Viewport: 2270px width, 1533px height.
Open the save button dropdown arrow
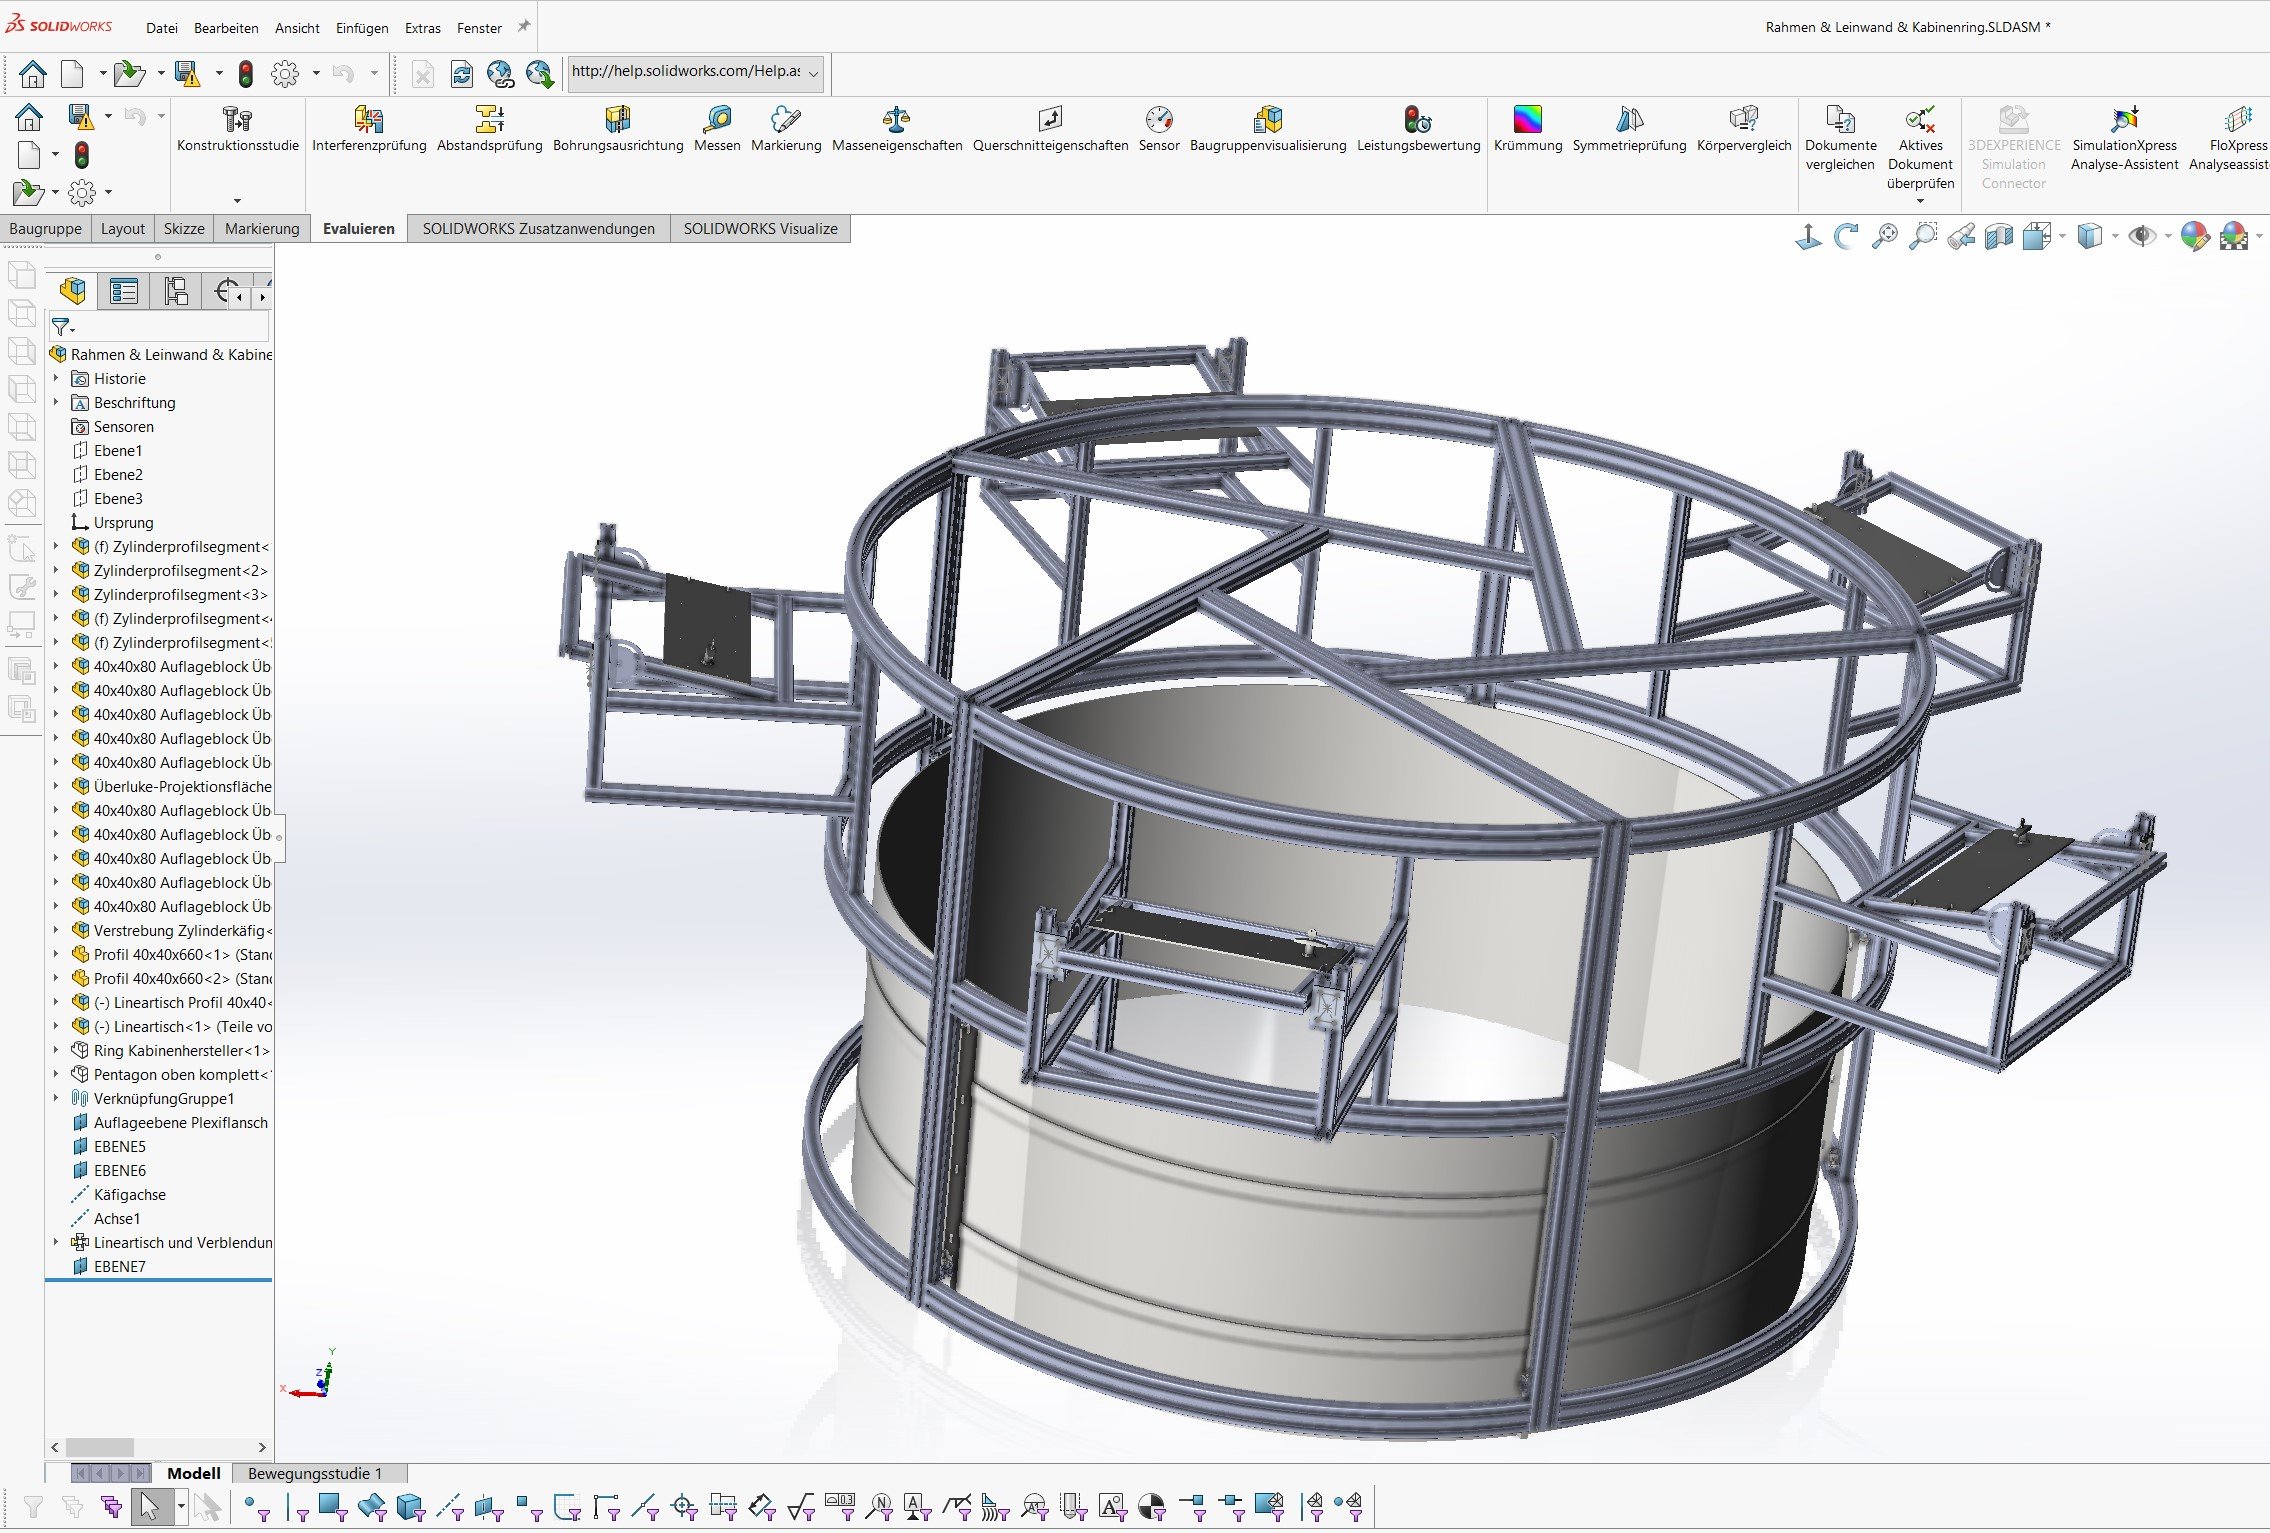[219, 73]
